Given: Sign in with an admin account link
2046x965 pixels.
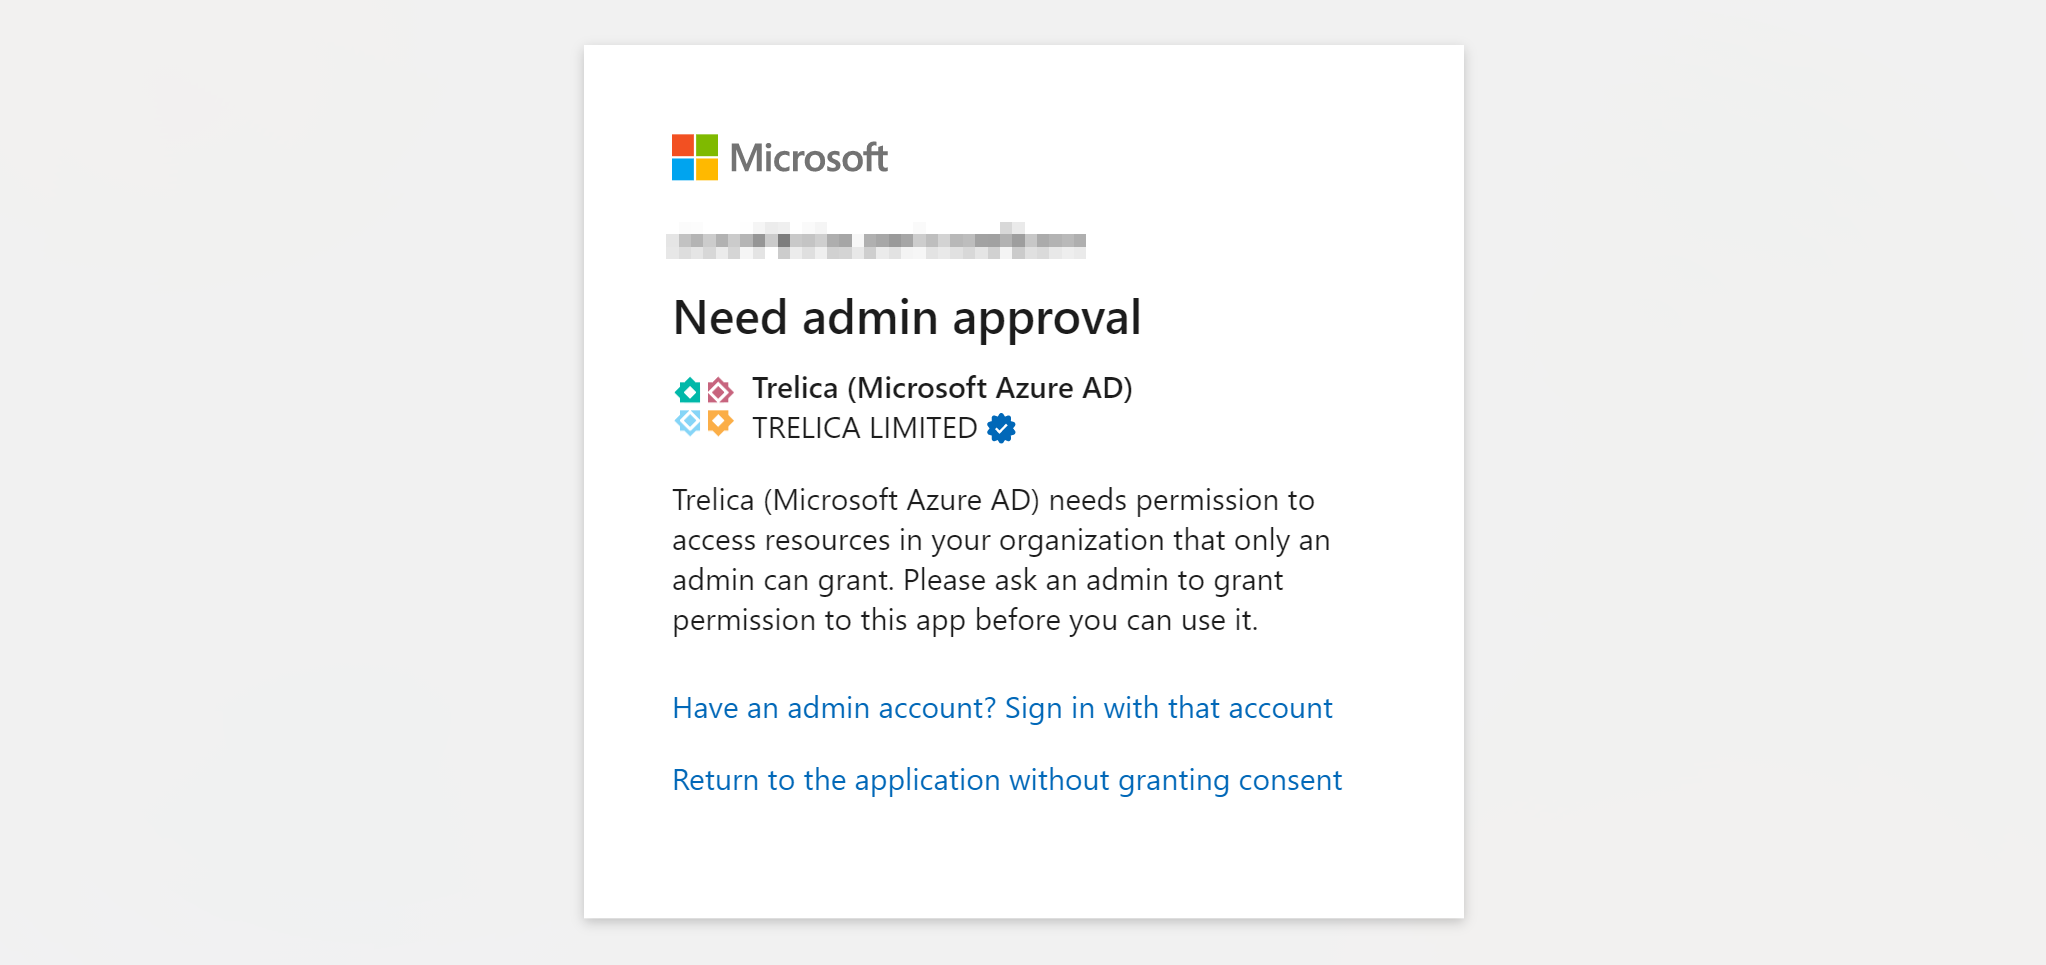Looking at the screenshot, I should point(1002,708).
